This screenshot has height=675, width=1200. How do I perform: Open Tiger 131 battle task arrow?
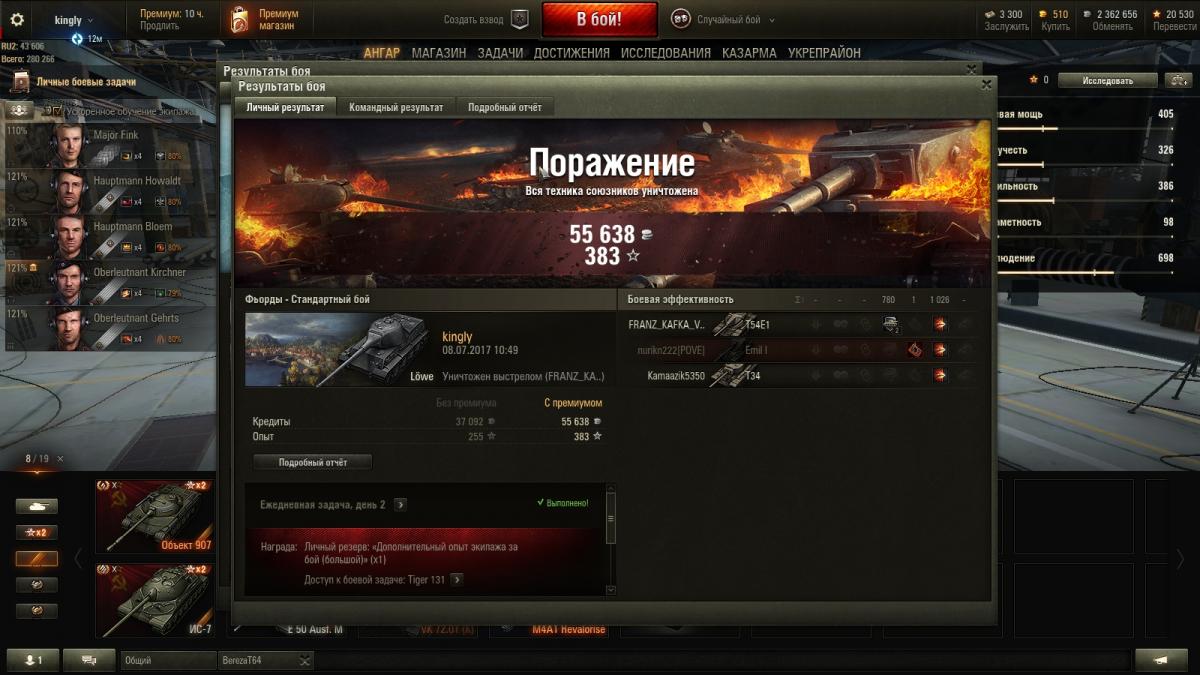pos(457,579)
